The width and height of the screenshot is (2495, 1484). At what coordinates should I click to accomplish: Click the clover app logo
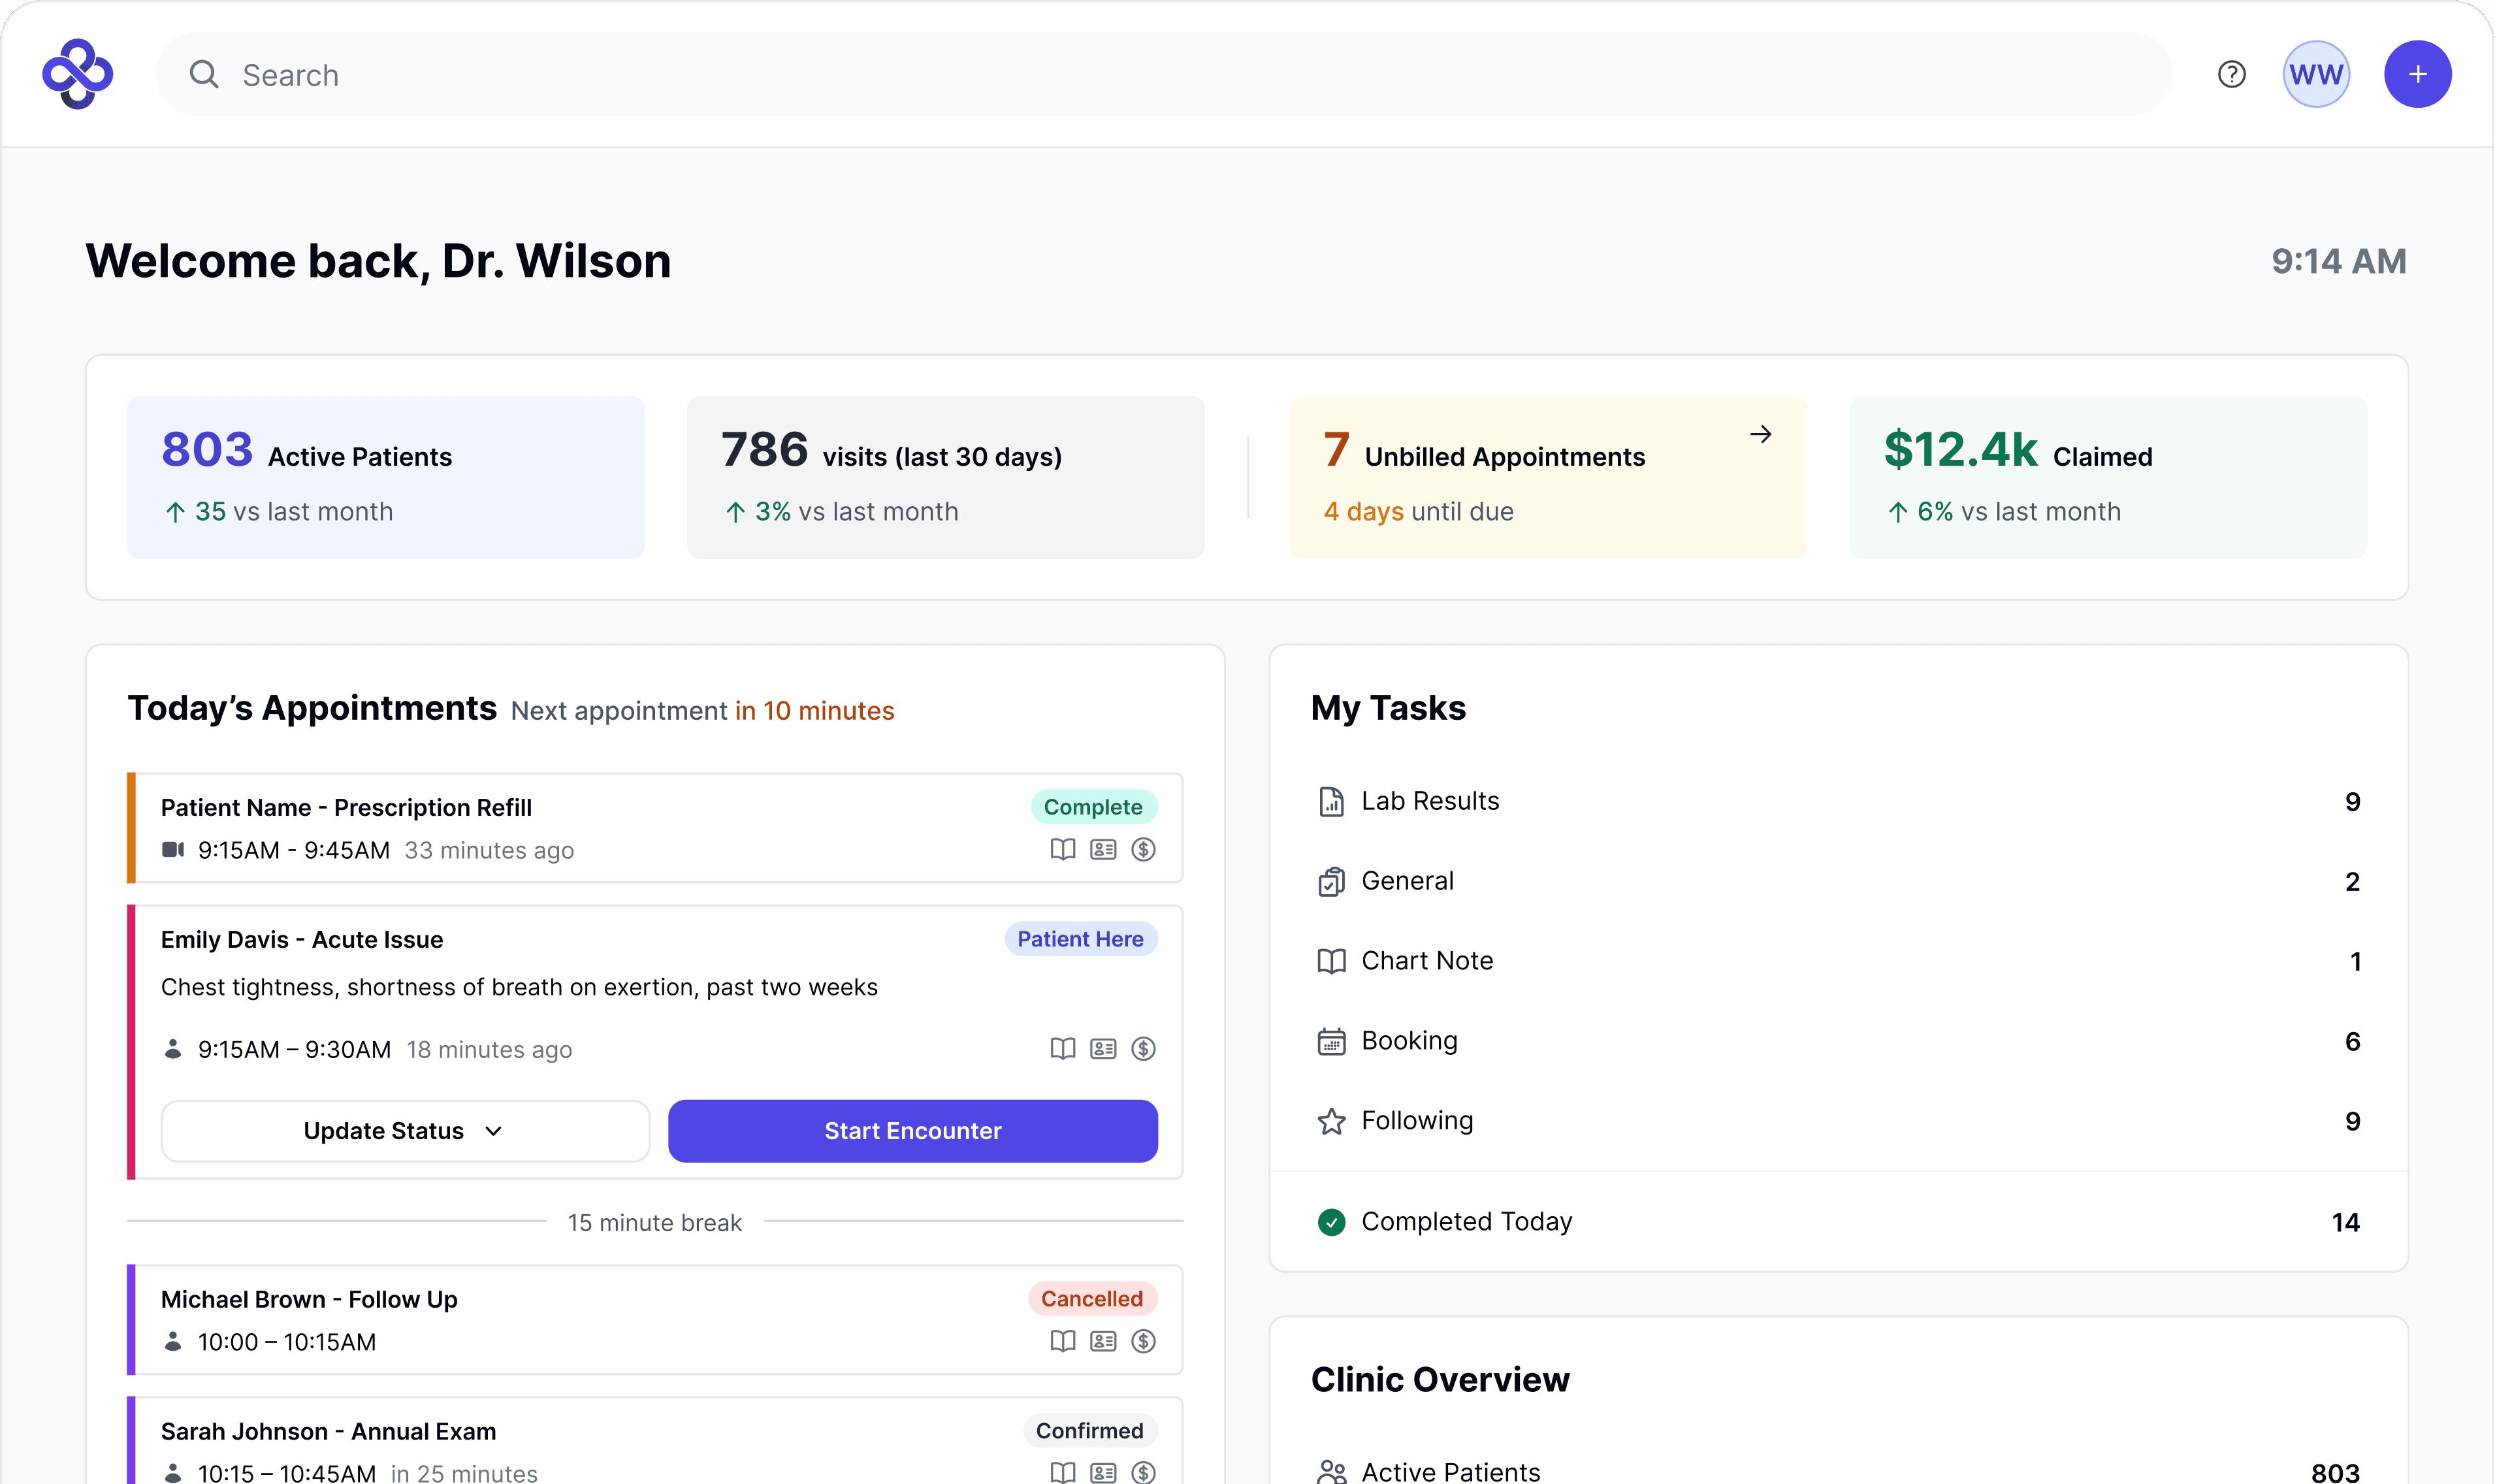[x=78, y=74]
